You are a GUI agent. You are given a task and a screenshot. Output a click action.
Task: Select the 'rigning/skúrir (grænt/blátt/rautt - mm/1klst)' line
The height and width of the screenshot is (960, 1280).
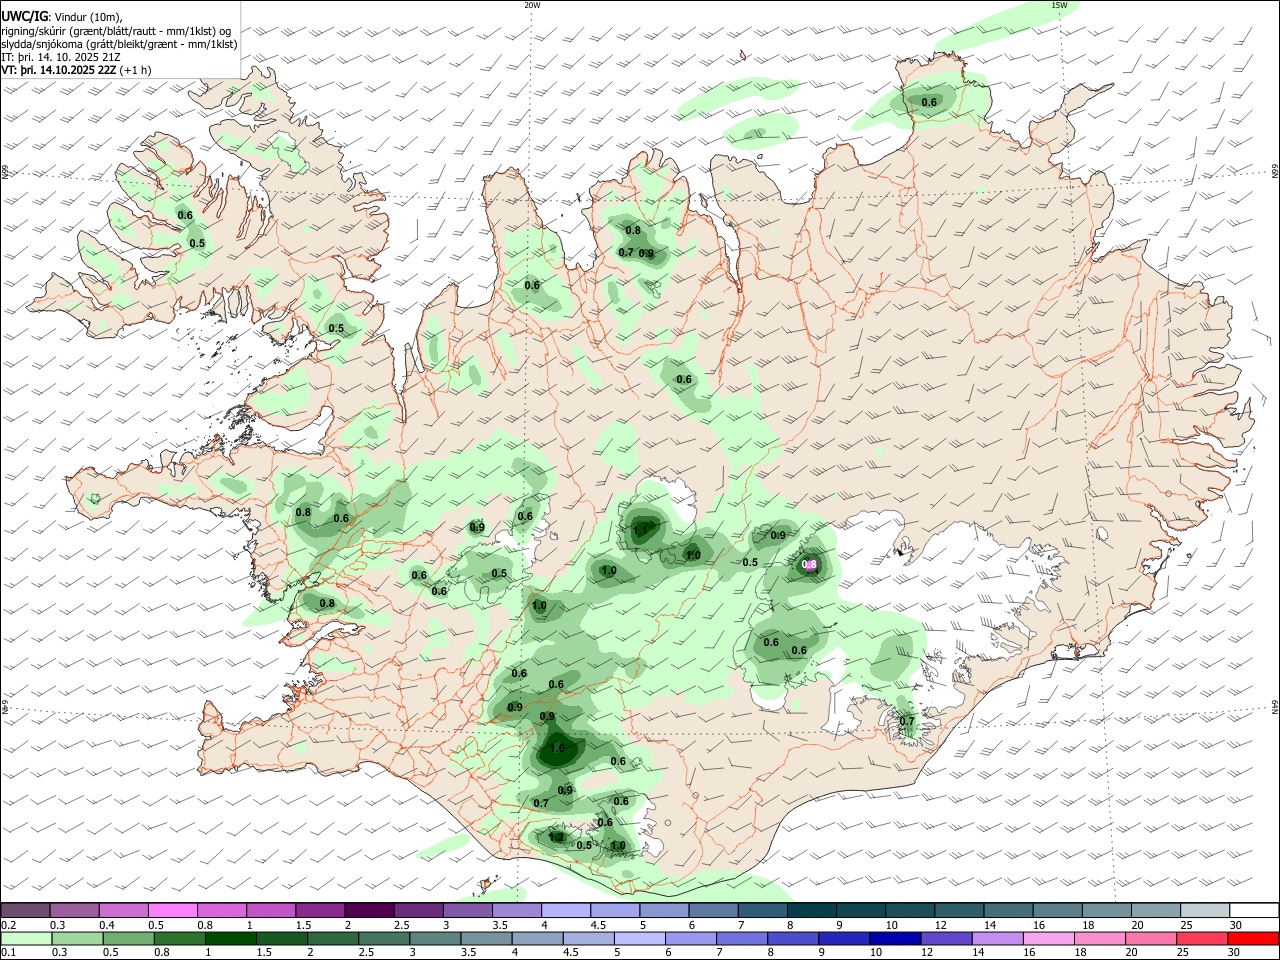(x=116, y=31)
